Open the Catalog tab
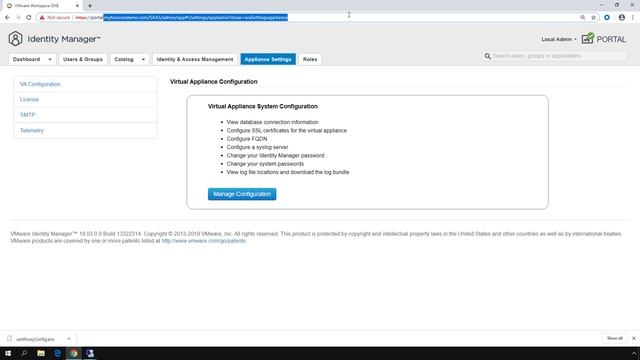This screenshot has height=360, width=640. tap(124, 59)
